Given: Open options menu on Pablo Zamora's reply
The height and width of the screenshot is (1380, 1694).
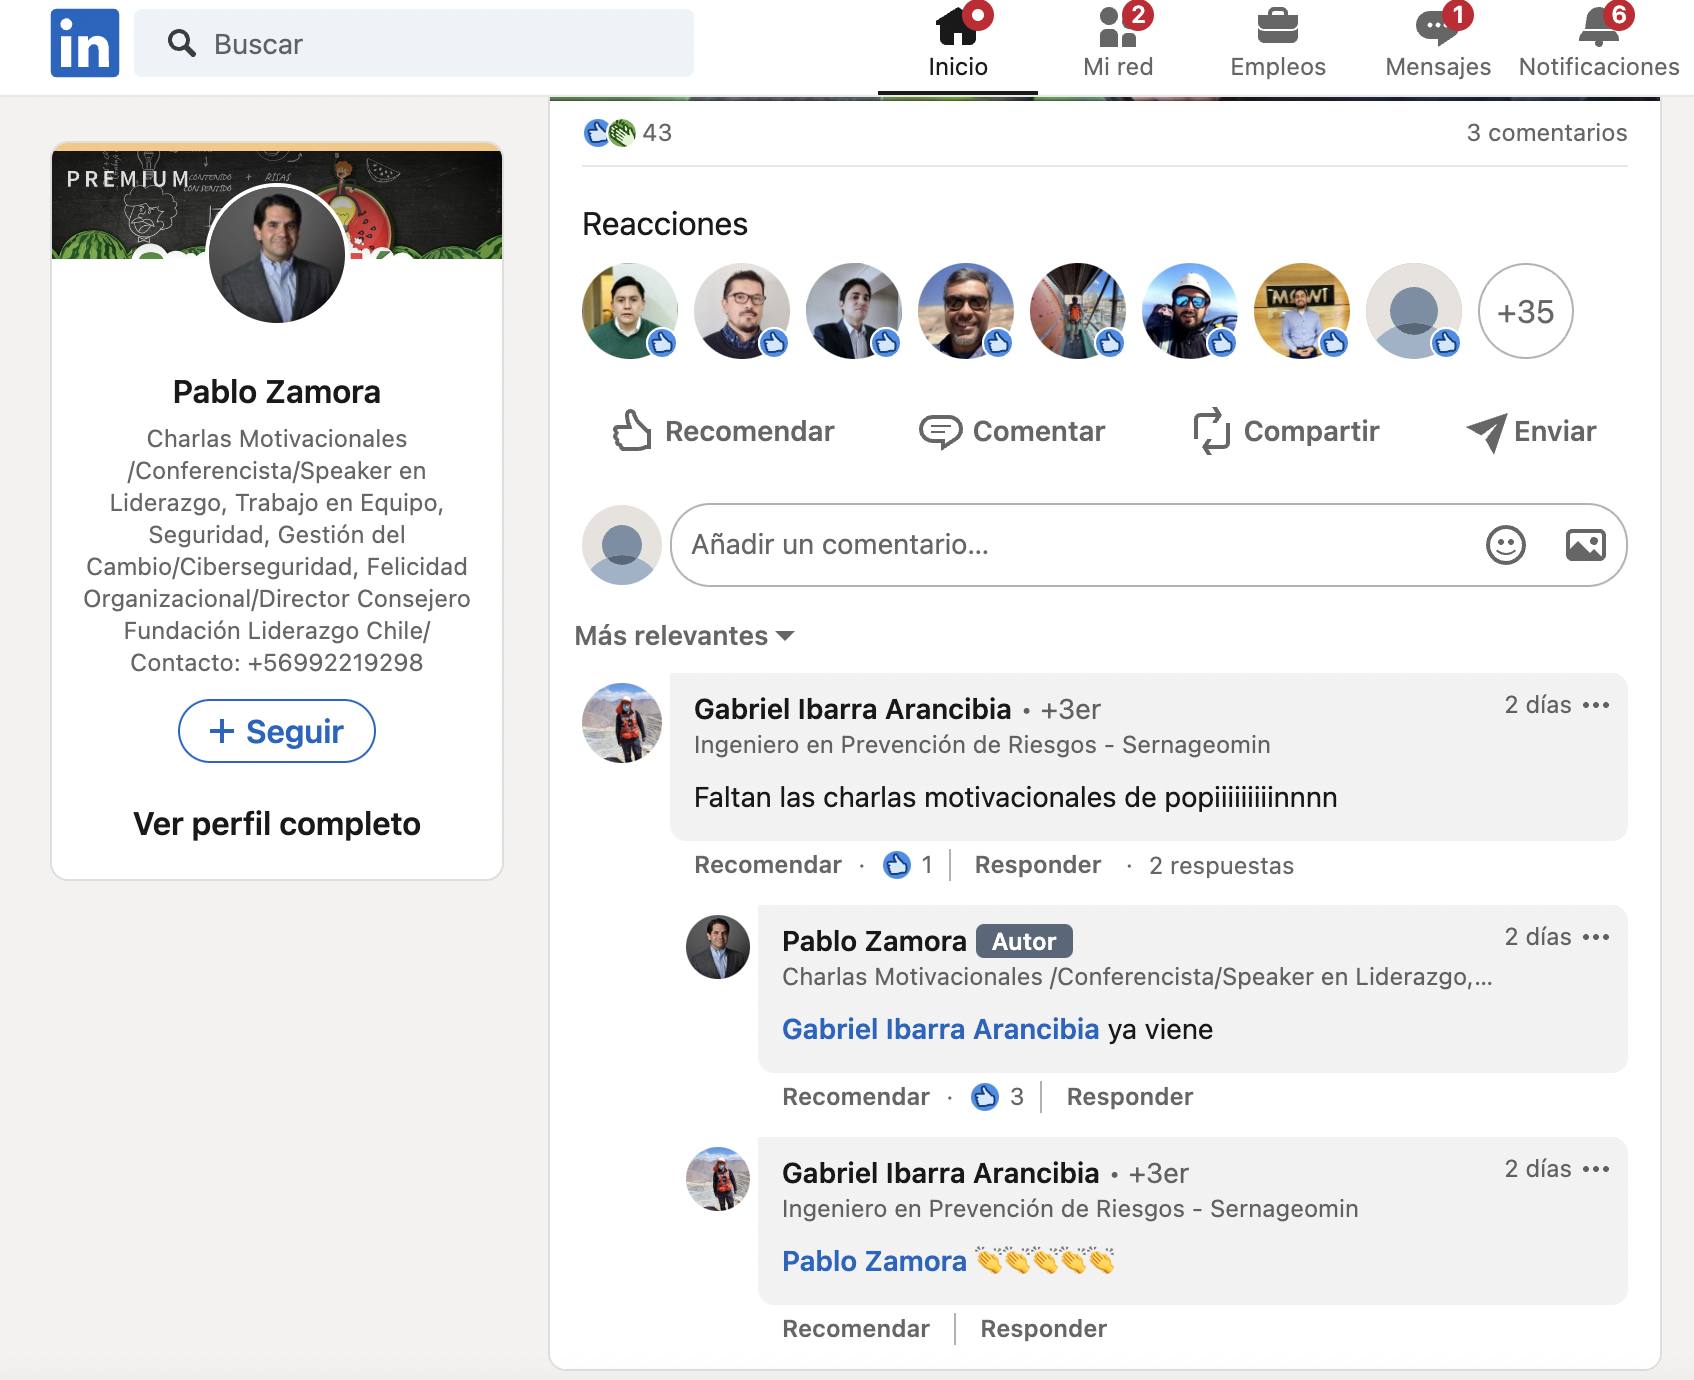Looking at the screenshot, I should tap(1597, 937).
